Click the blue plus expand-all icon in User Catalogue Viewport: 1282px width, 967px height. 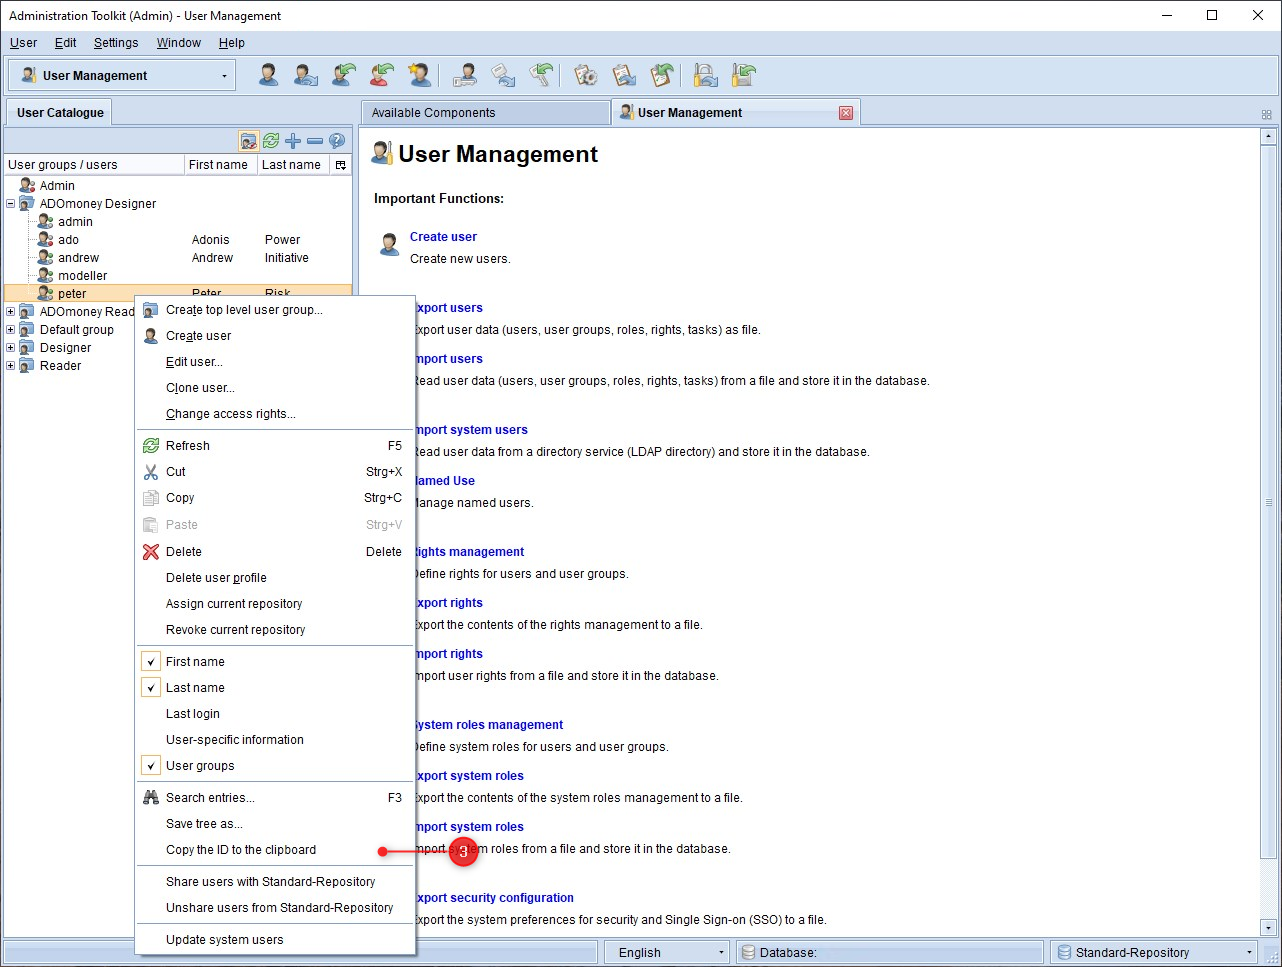(x=293, y=141)
